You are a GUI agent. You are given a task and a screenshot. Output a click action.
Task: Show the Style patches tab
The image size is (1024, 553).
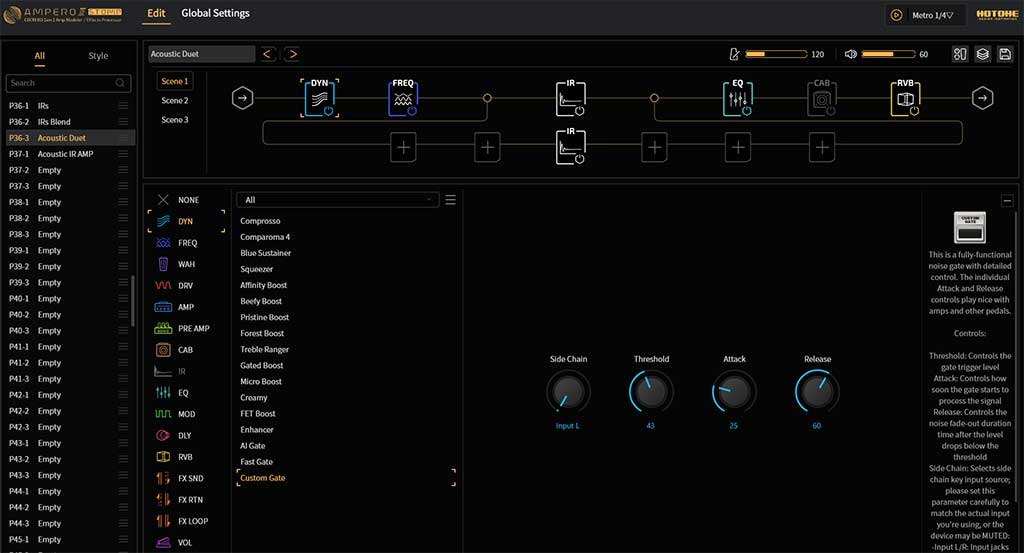98,56
